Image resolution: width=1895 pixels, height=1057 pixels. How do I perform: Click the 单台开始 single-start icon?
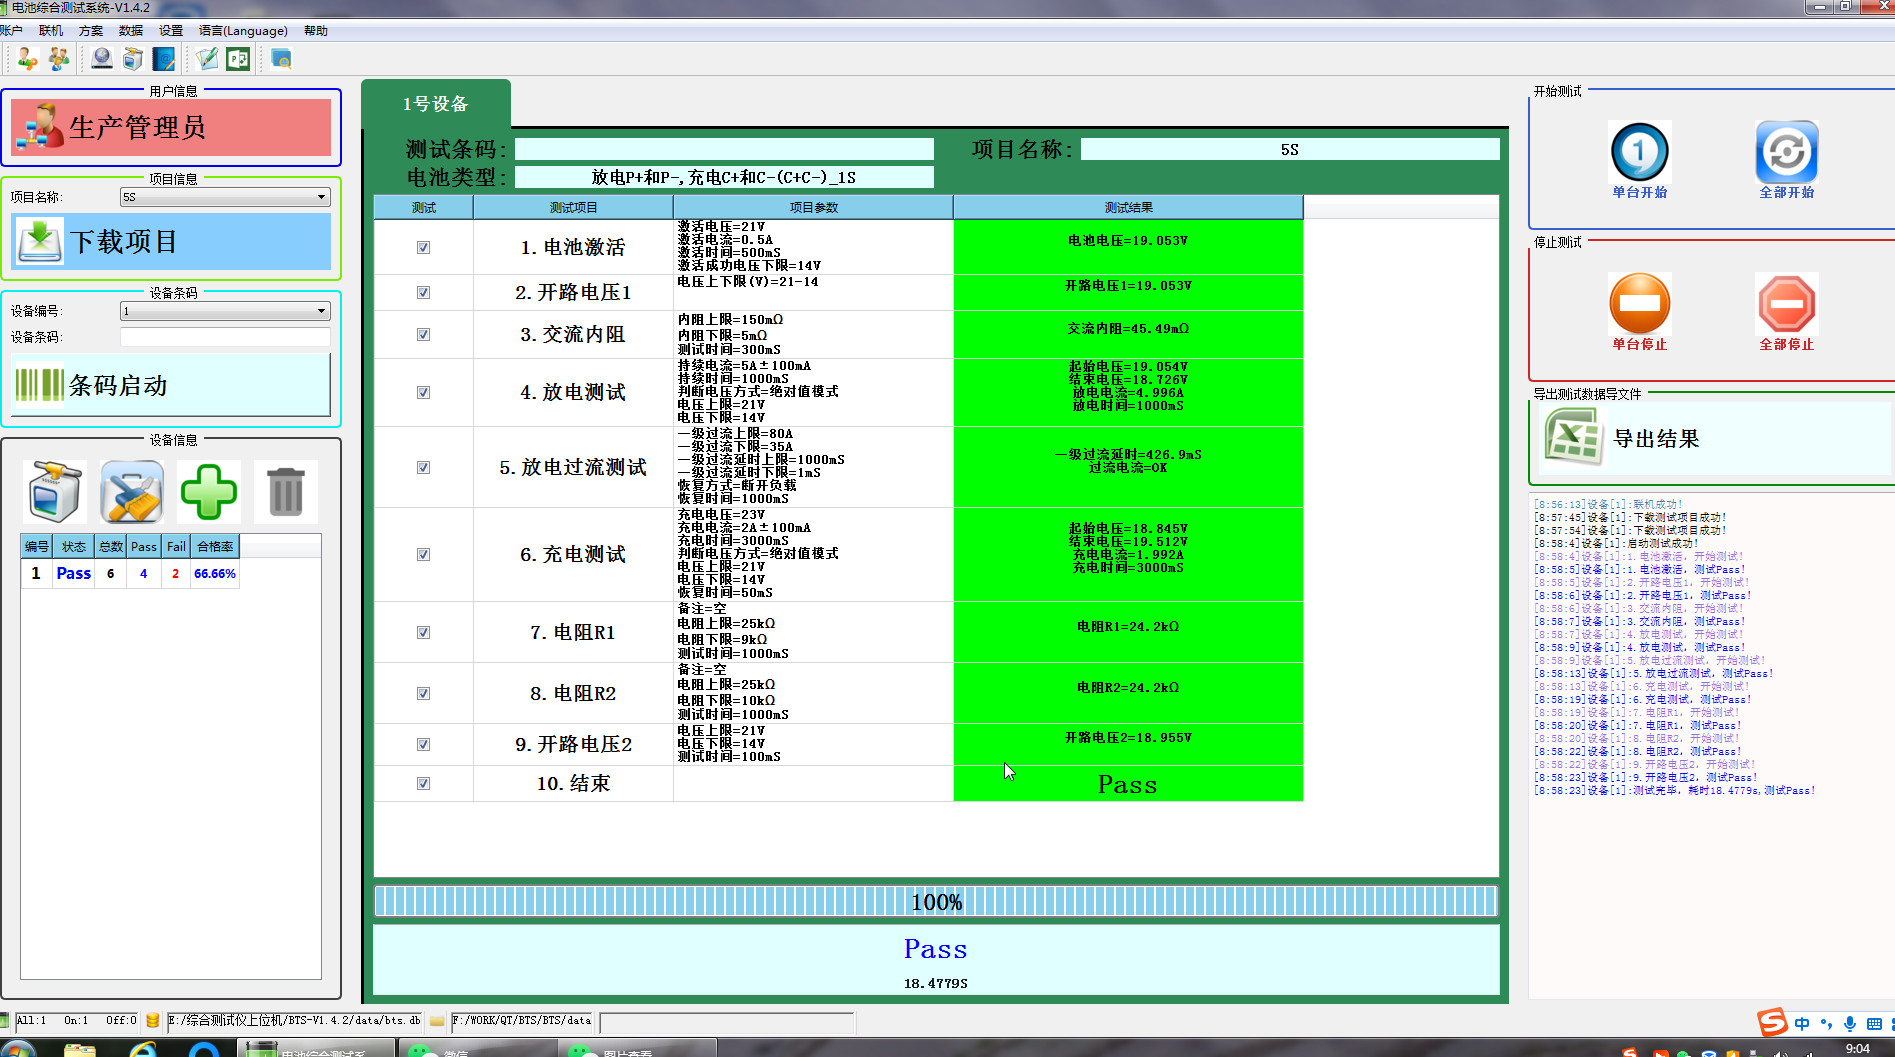pos(1639,152)
